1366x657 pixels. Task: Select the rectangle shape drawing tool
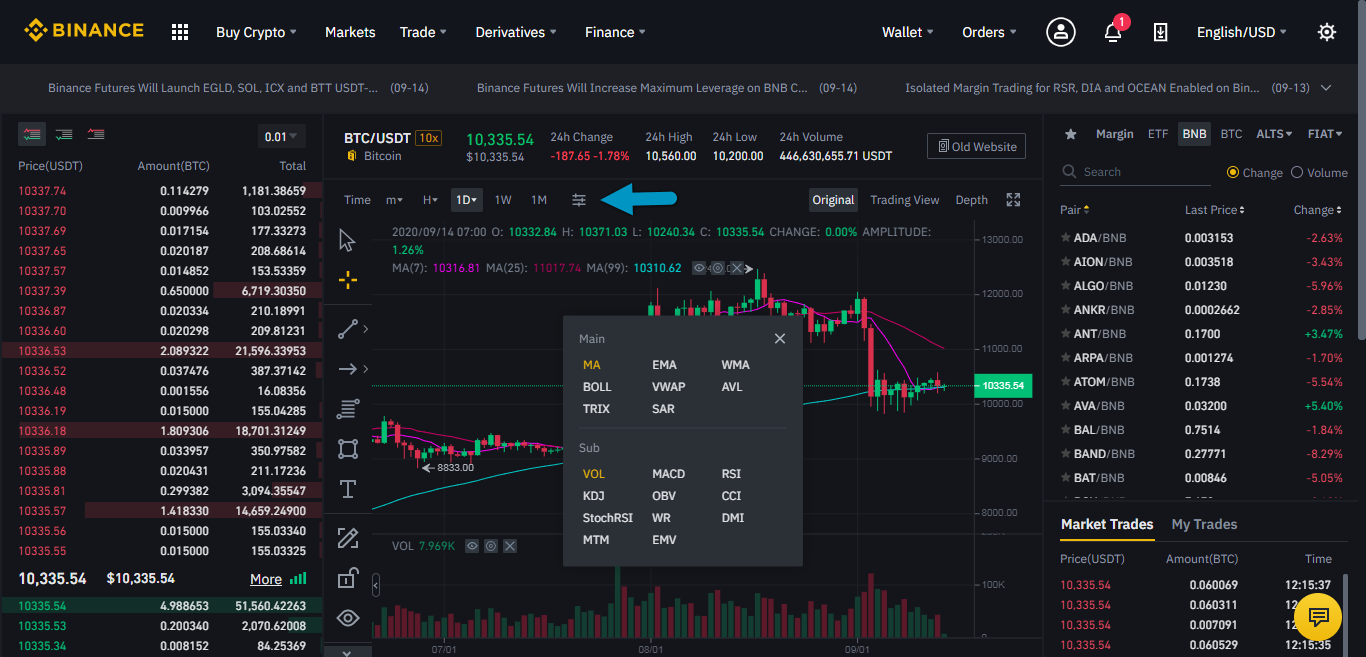click(x=348, y=449)
